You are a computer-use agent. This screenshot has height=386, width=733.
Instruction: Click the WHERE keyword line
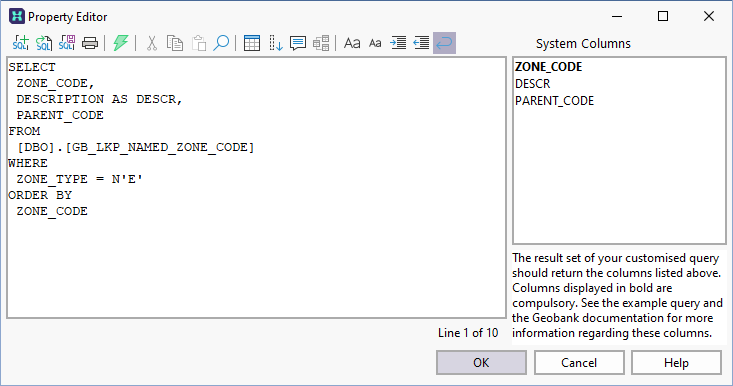pos(28,163)
